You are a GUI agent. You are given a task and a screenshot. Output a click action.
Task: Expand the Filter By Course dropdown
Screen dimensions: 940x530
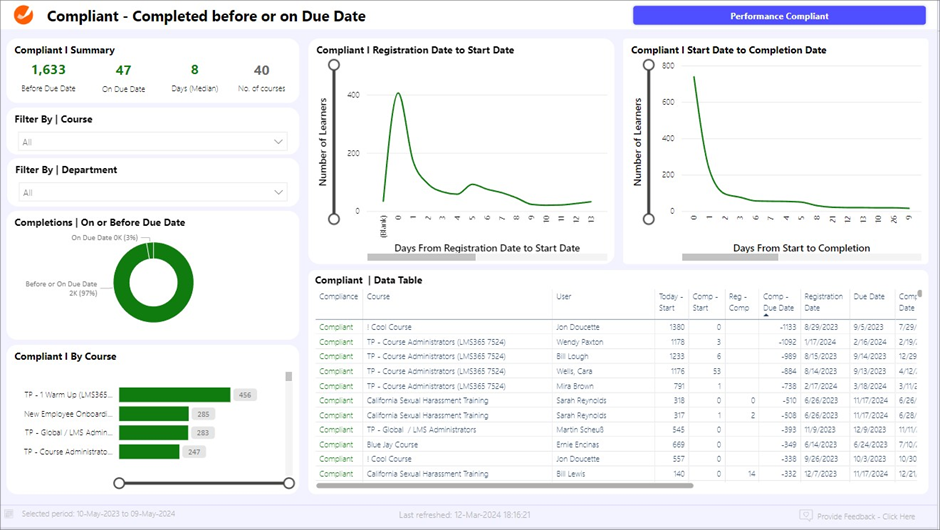(279, 142)
